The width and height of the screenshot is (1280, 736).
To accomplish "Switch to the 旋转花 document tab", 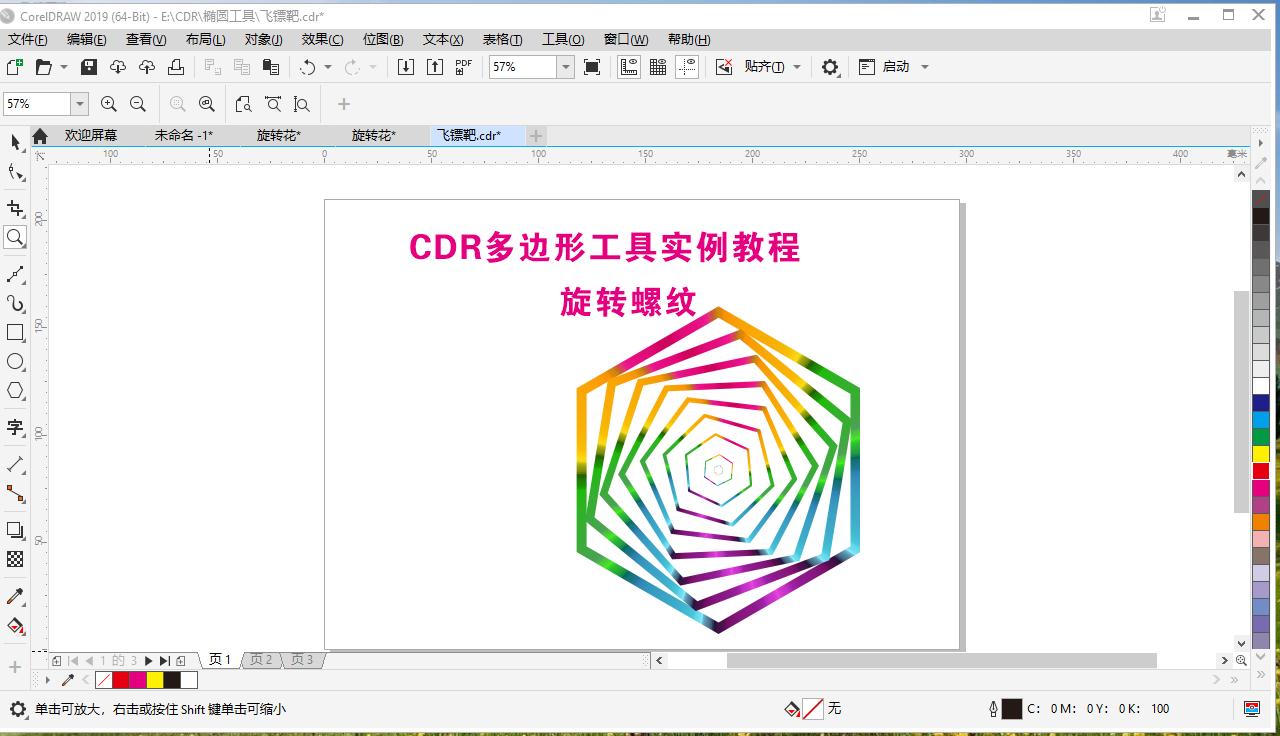I will [x=276, y=135].
